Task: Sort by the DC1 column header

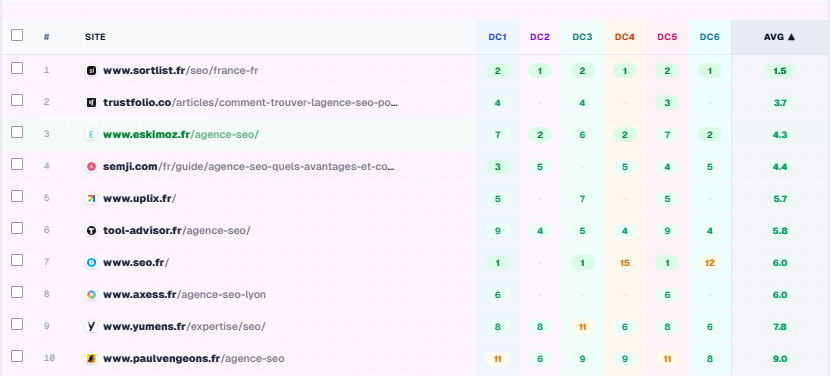Action: point(498,37)
